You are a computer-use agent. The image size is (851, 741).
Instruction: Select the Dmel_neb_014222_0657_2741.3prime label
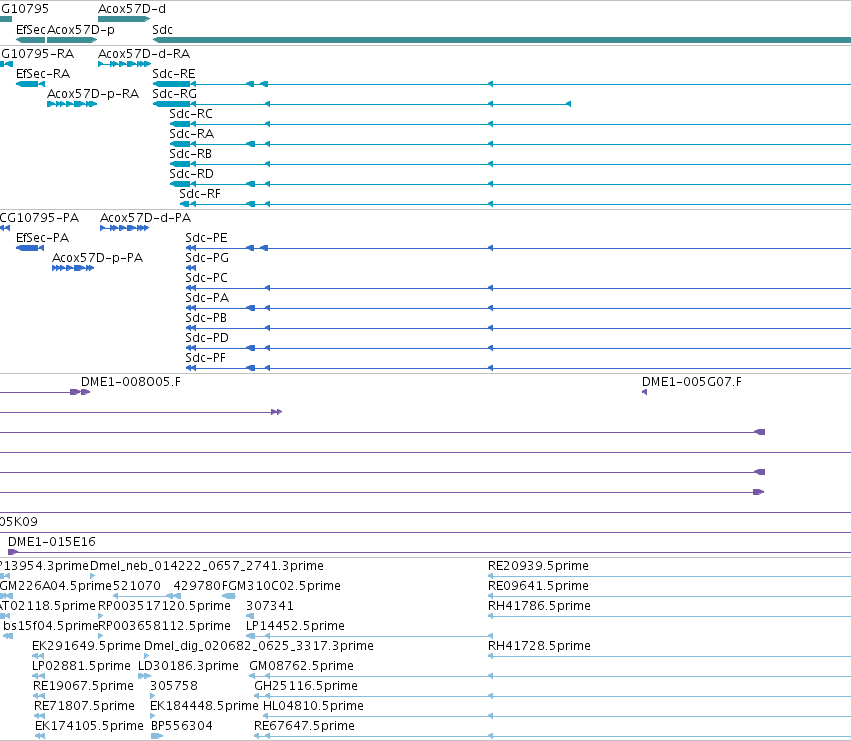[x=207, y=566]
